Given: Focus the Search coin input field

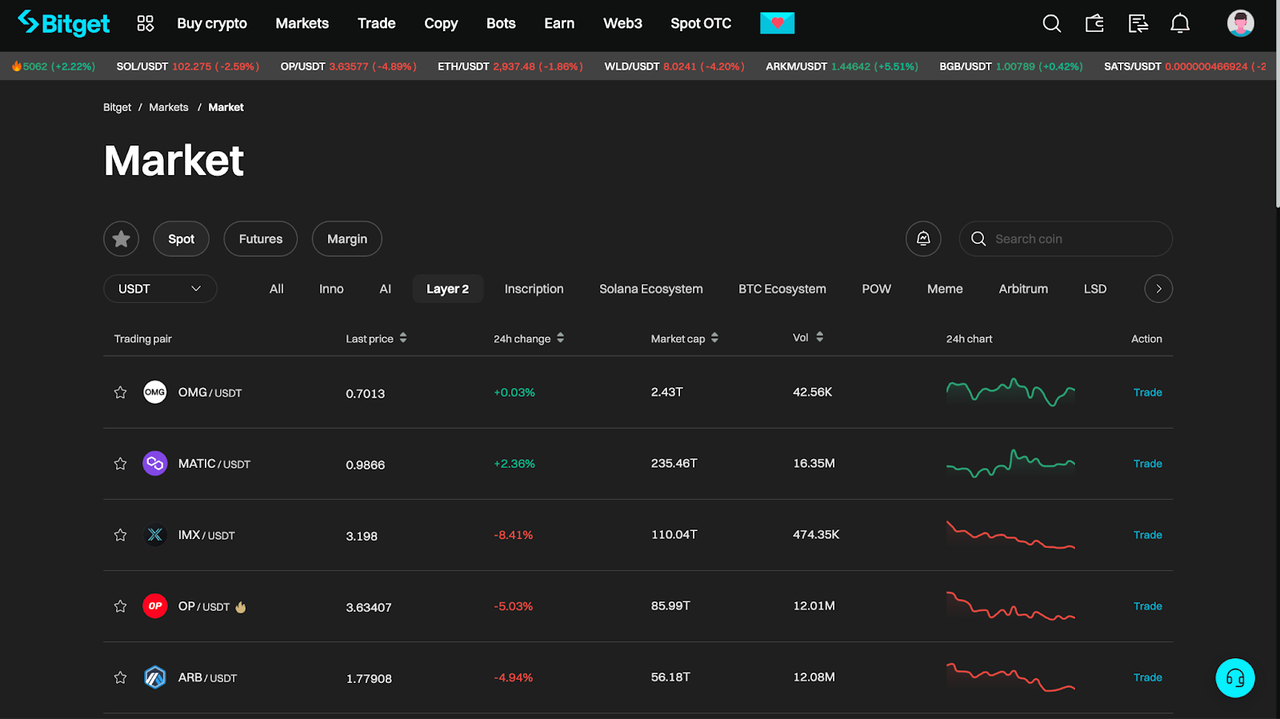Looking at the screenshot, I should click(1066, 239).
